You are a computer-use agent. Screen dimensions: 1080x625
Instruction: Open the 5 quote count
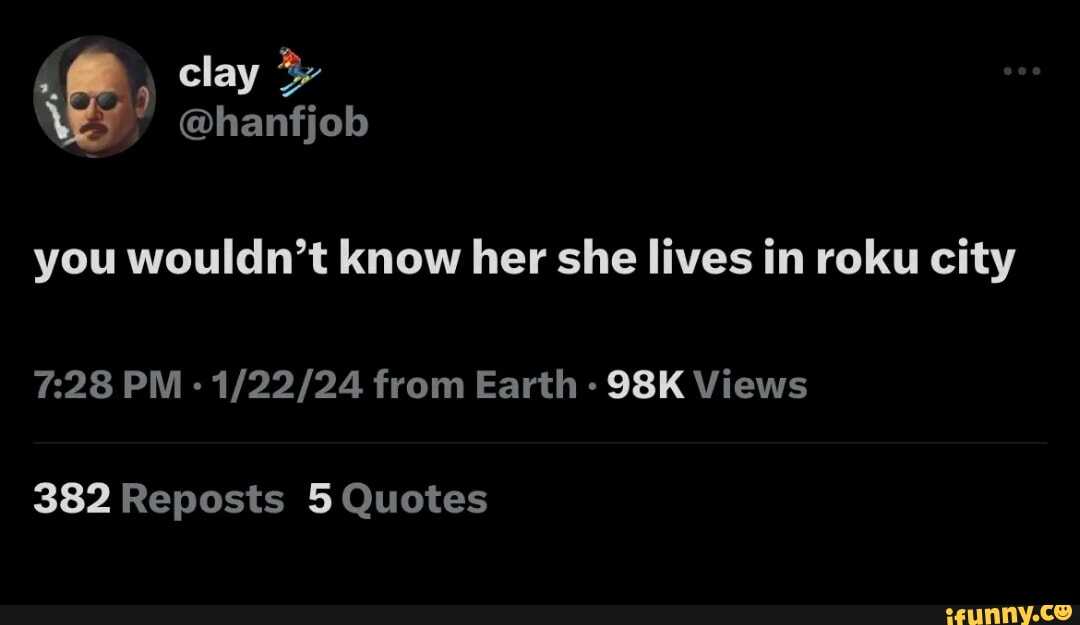pyautogui.click(x=320, y=499)
